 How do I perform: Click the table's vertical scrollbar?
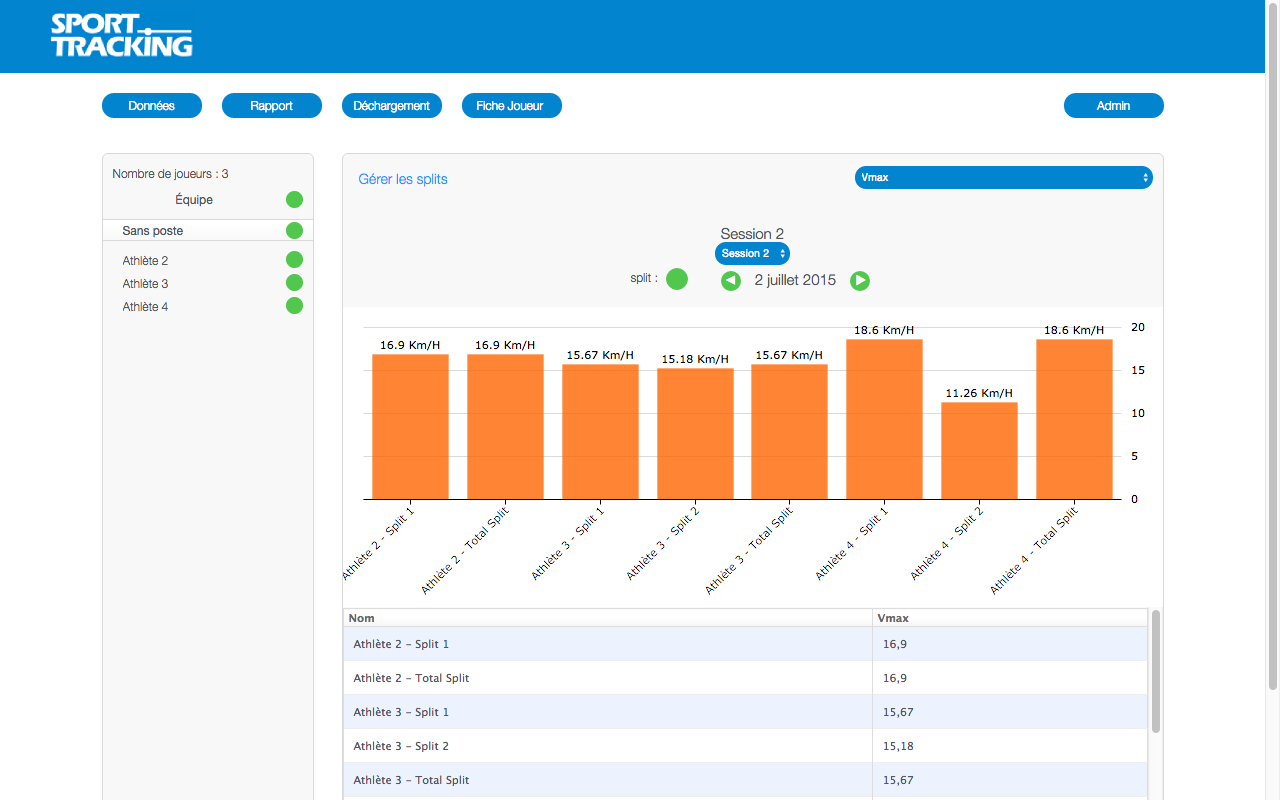1156,670
